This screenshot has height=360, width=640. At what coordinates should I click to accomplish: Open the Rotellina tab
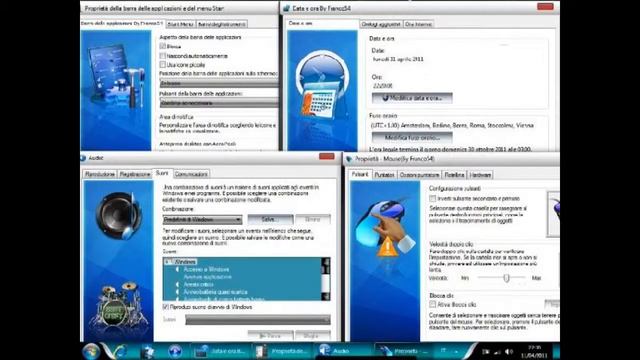click(454, 175)
